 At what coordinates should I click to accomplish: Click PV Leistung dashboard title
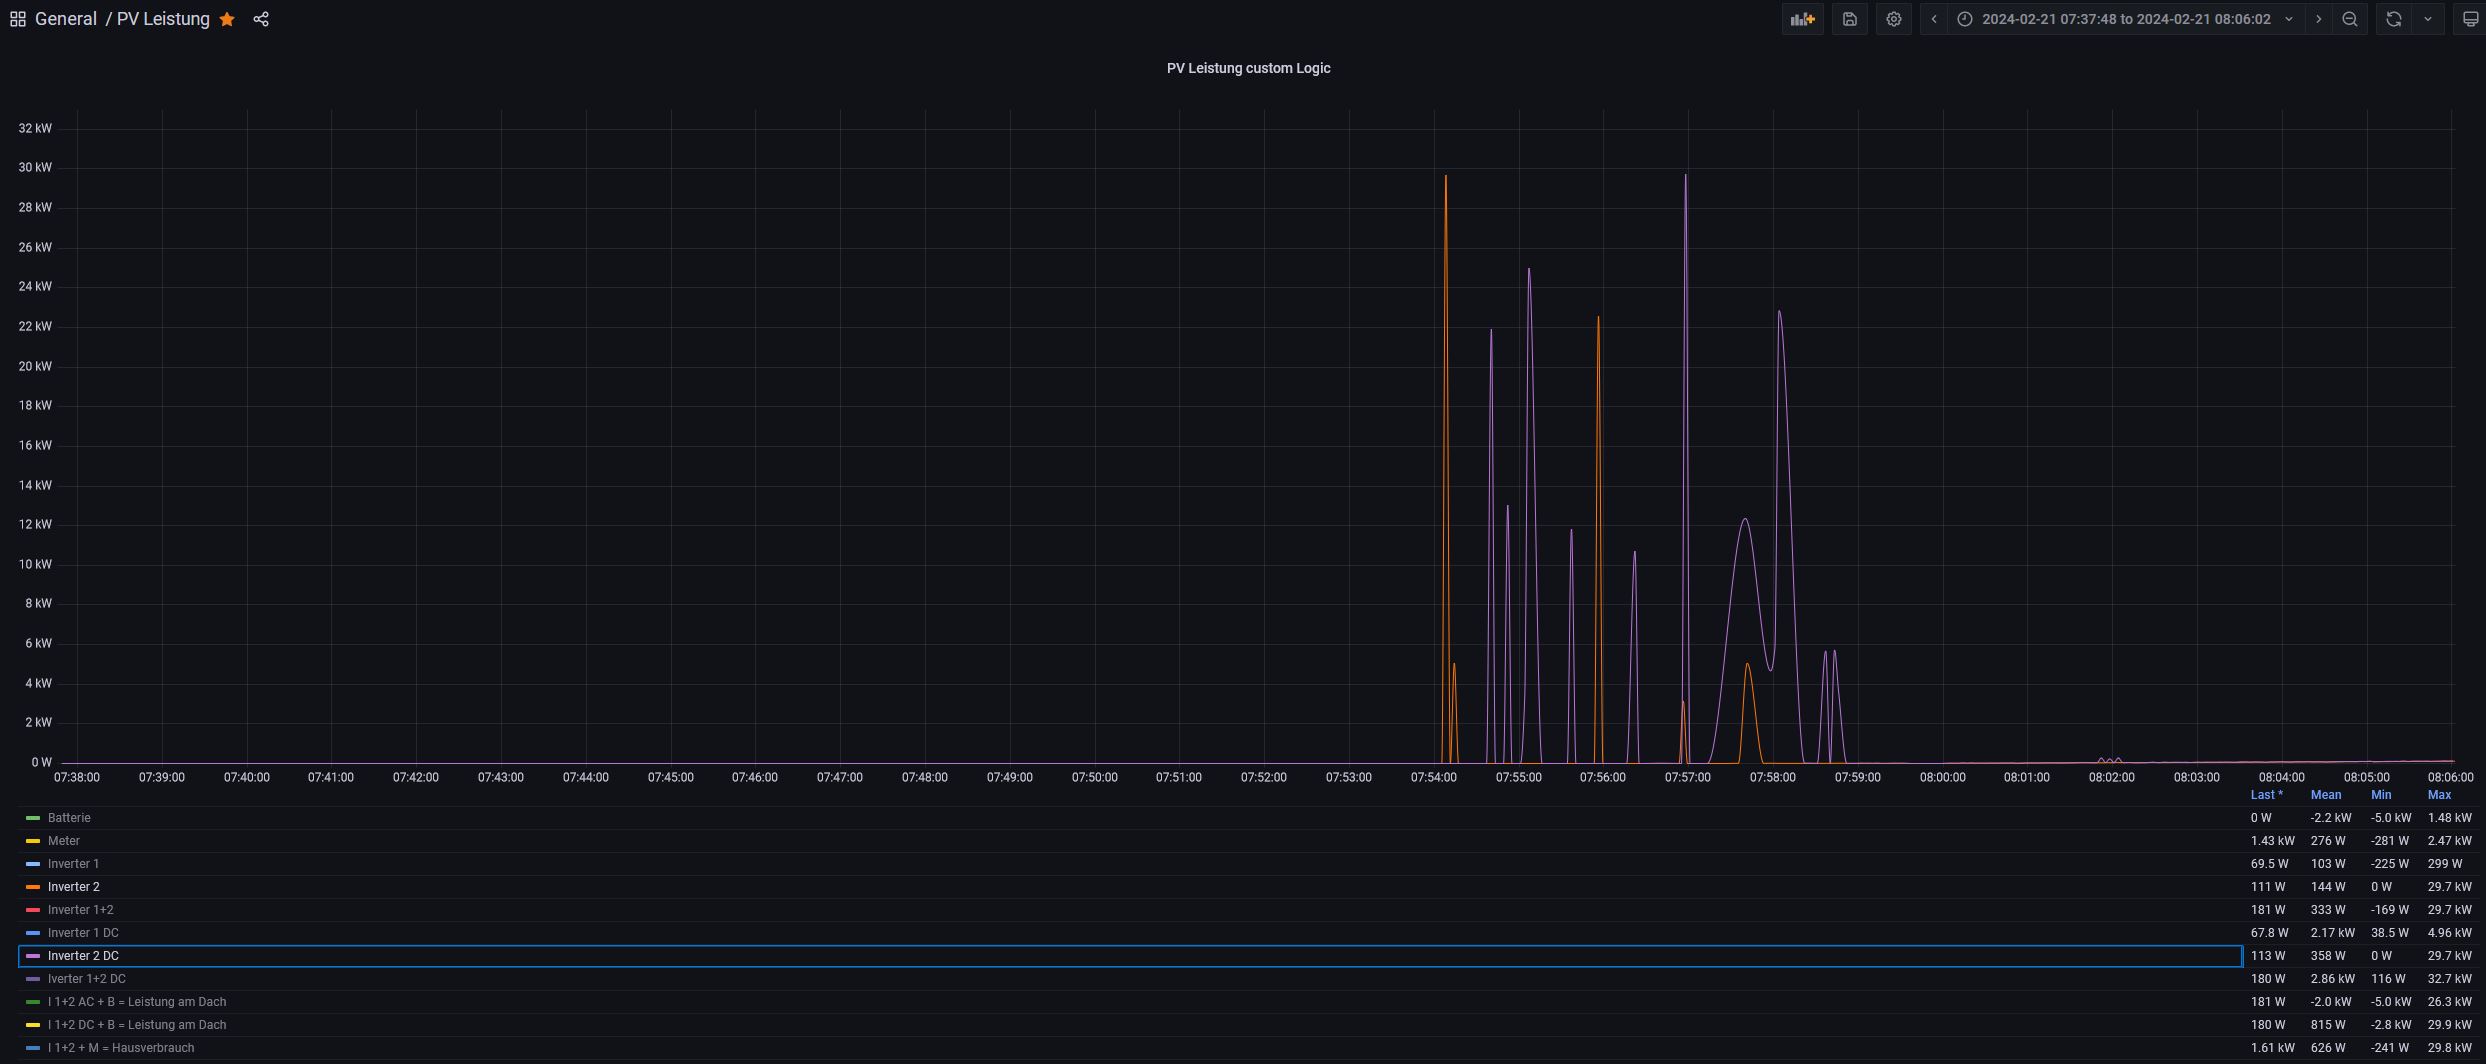pos(163,19)
